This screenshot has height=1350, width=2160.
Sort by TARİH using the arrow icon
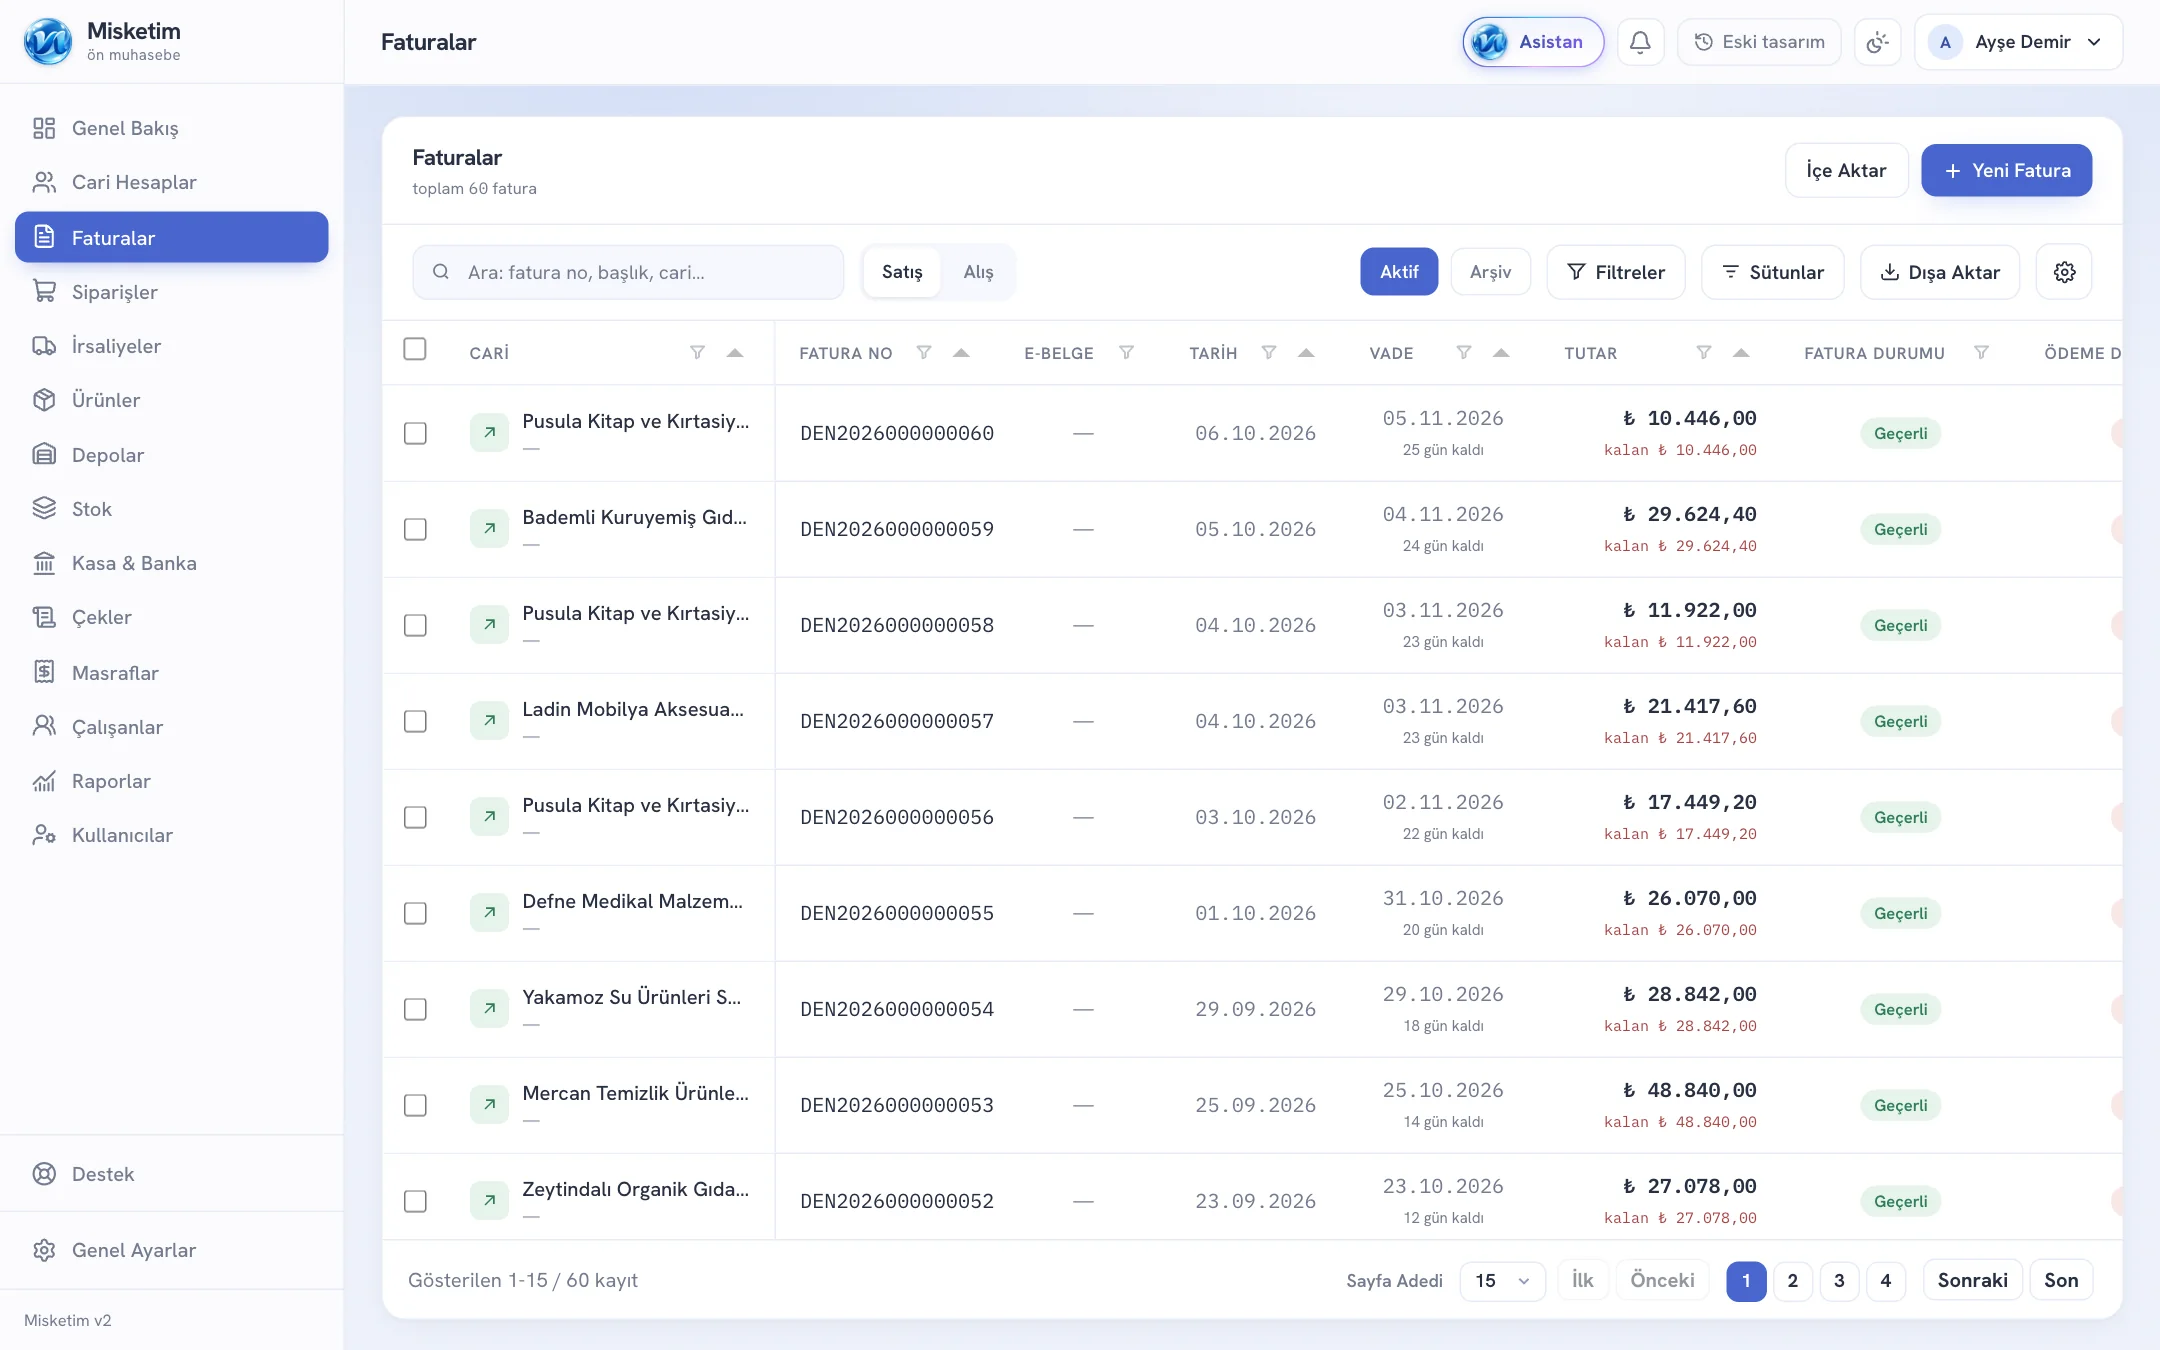(x=1306, y=353)
